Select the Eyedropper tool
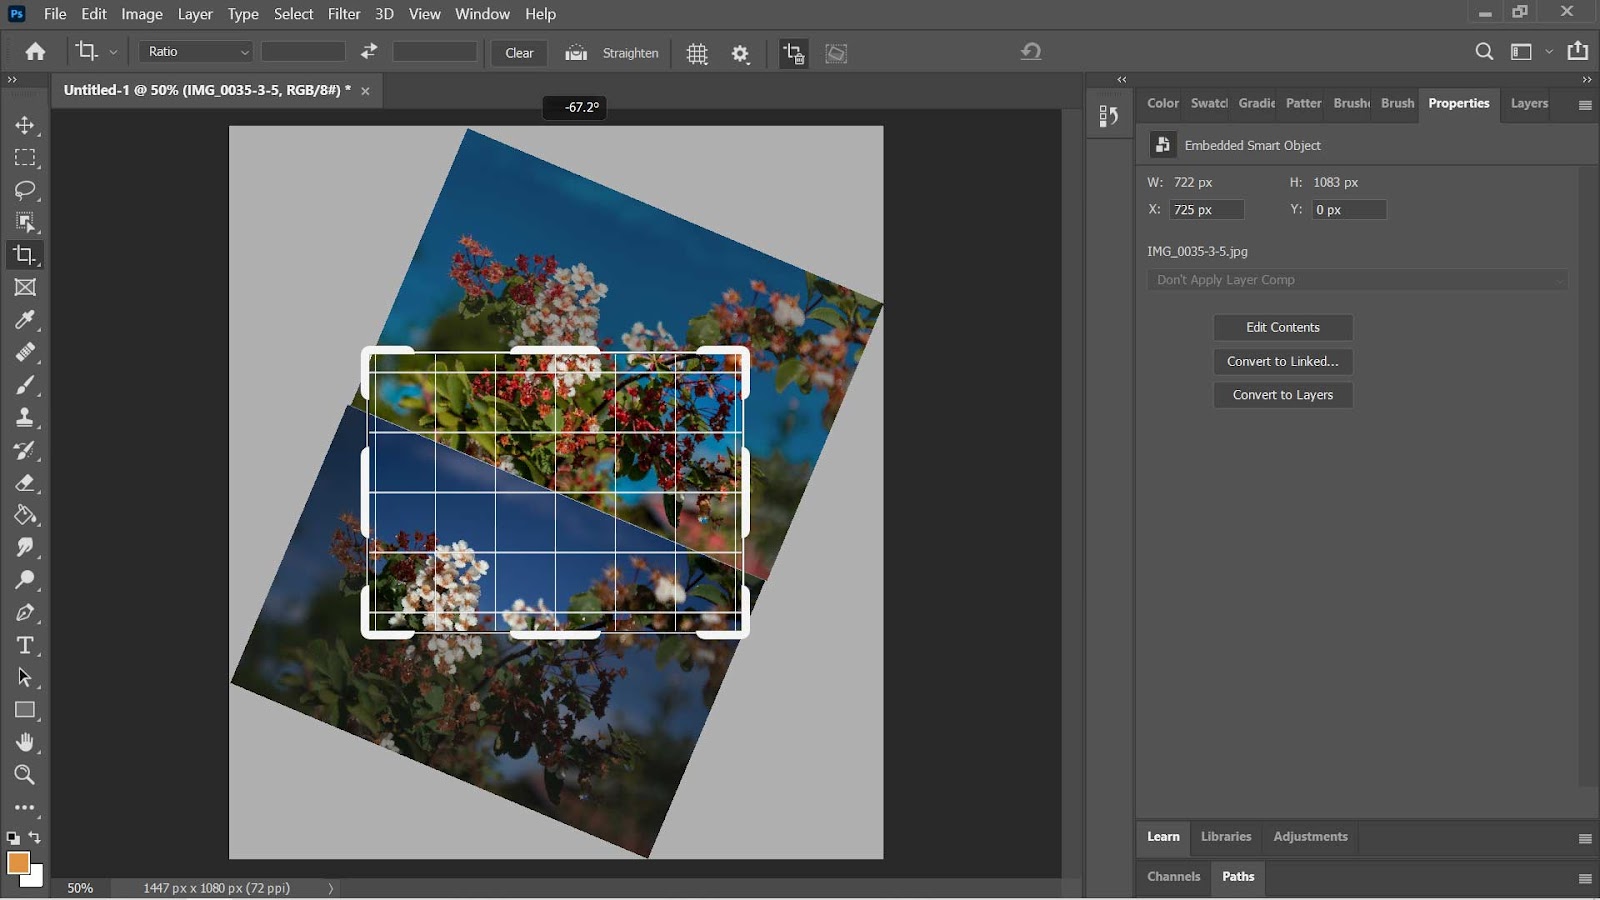Viewport: 1600px width, 900px height. tap(25, 320)
